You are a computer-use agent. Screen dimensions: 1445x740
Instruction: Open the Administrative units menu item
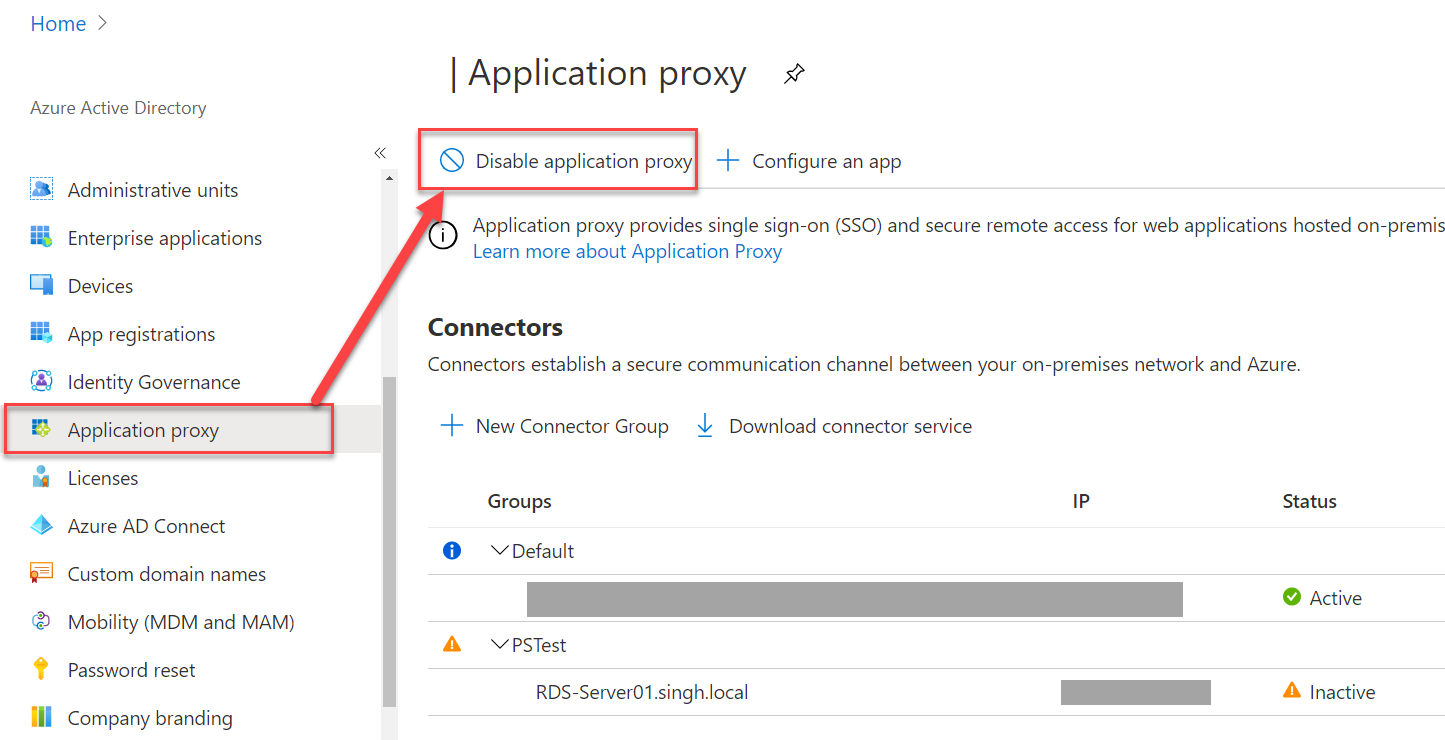[152, 190]
